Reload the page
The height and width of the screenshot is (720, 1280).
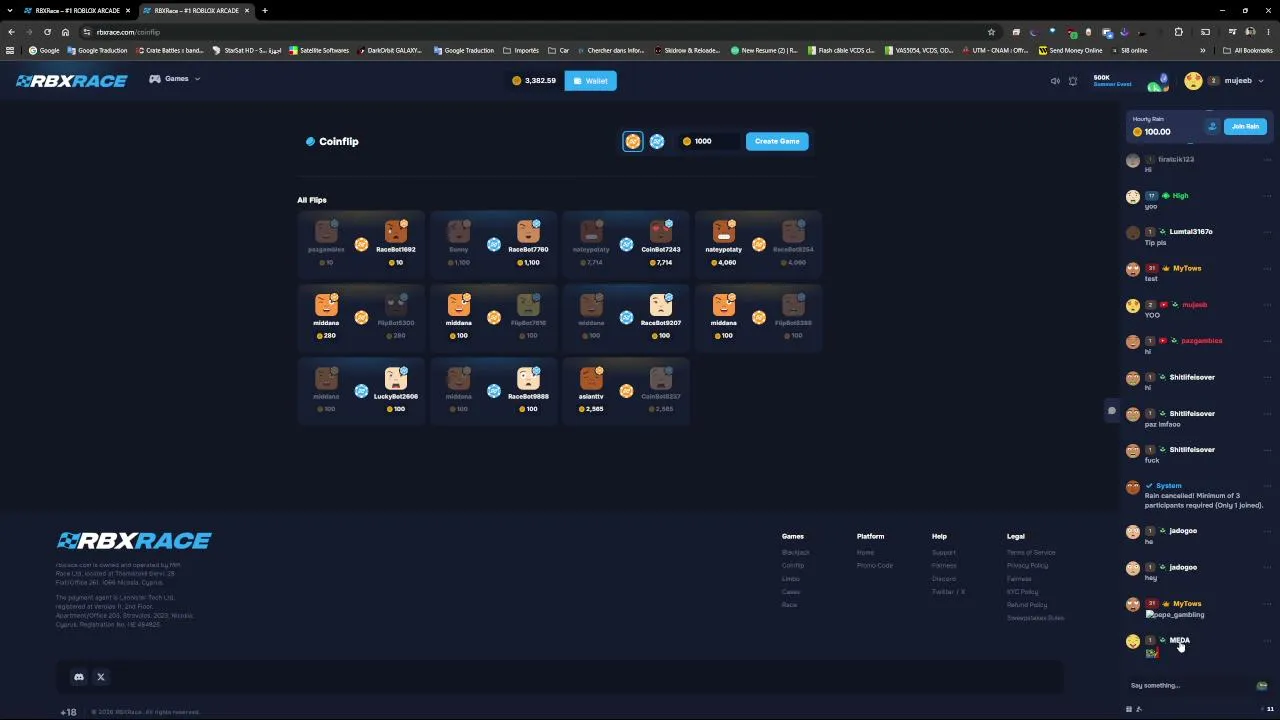point(47,32)
